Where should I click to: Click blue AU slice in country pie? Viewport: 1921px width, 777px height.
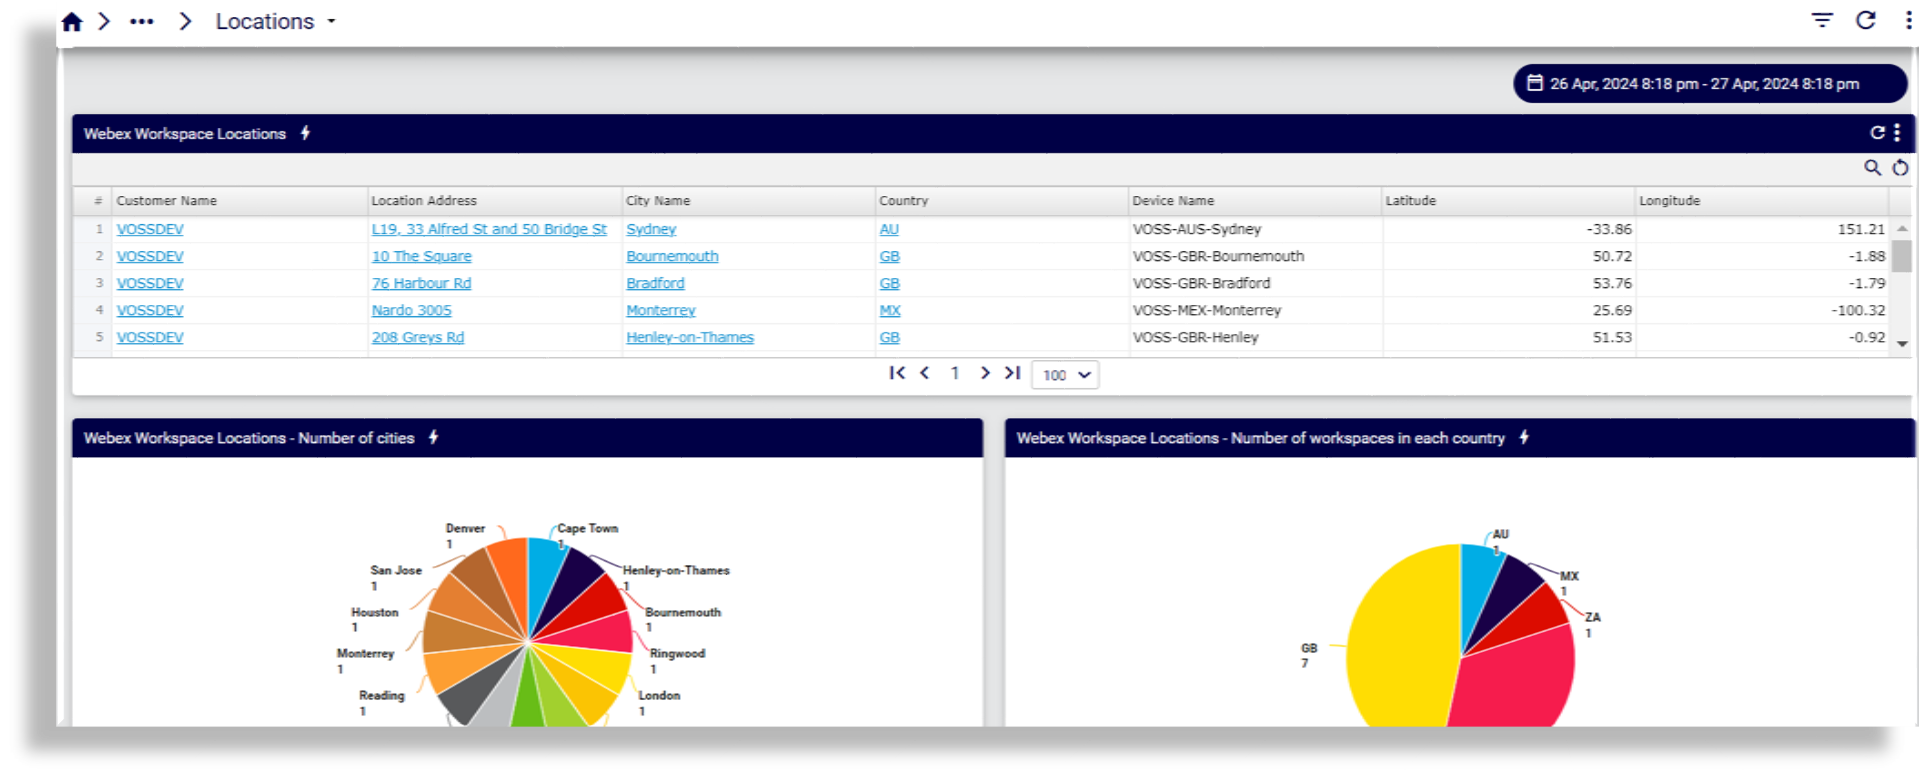pos(1478,590)
